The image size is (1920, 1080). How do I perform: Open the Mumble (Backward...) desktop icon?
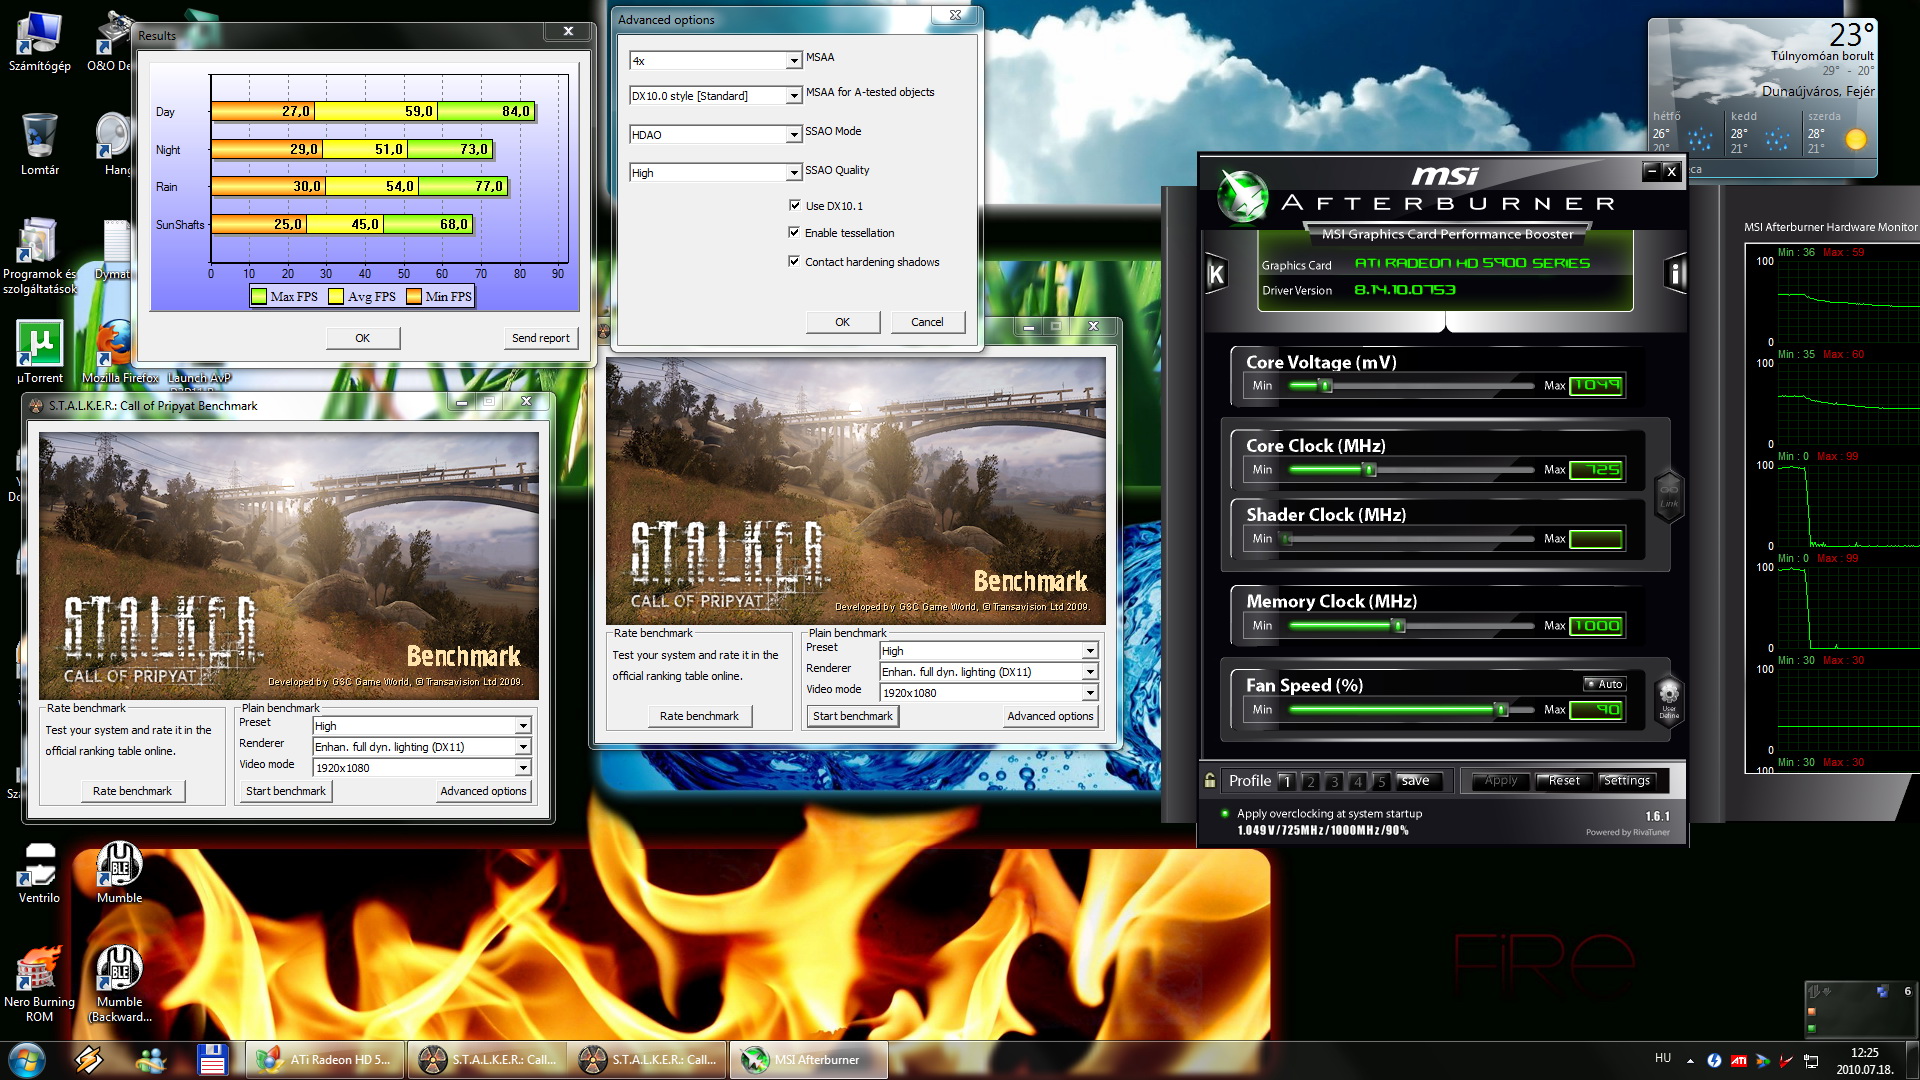[119, 983]
